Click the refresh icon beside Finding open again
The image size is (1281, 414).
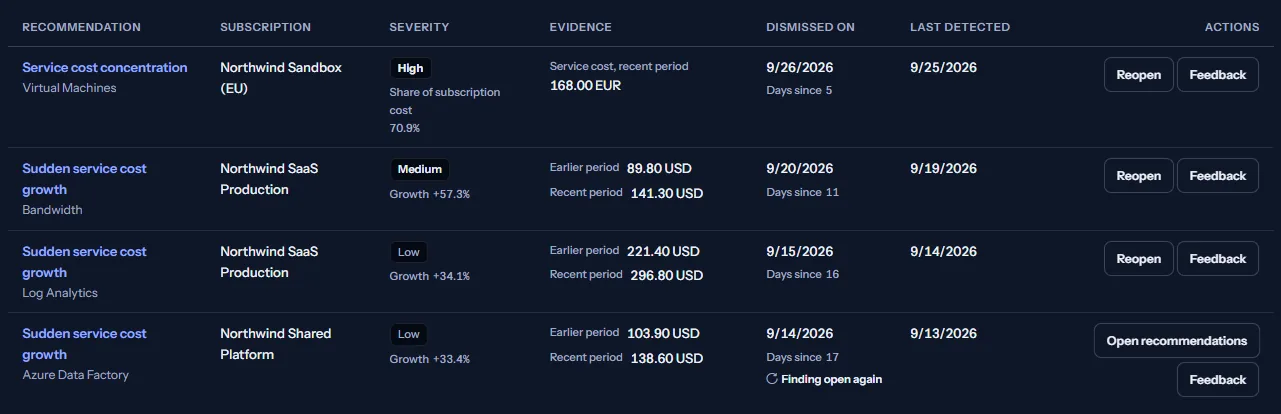tap(771, 379)
